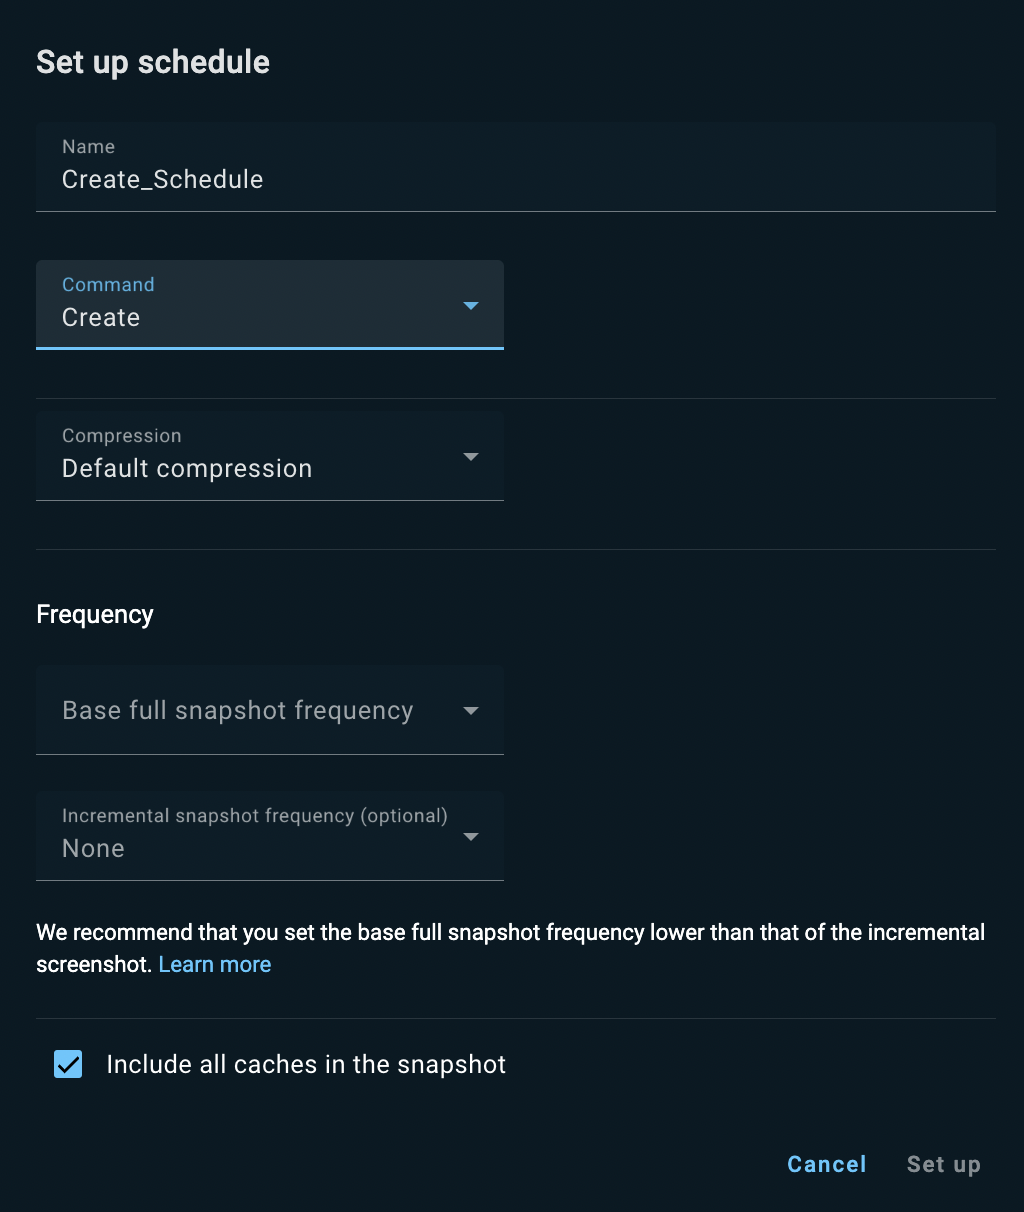Uncheck Include all caches checkbox
Image resolution: width=1024 pixels, height=1212 pixels.
pyautogui.click(x=68, y=1064)
